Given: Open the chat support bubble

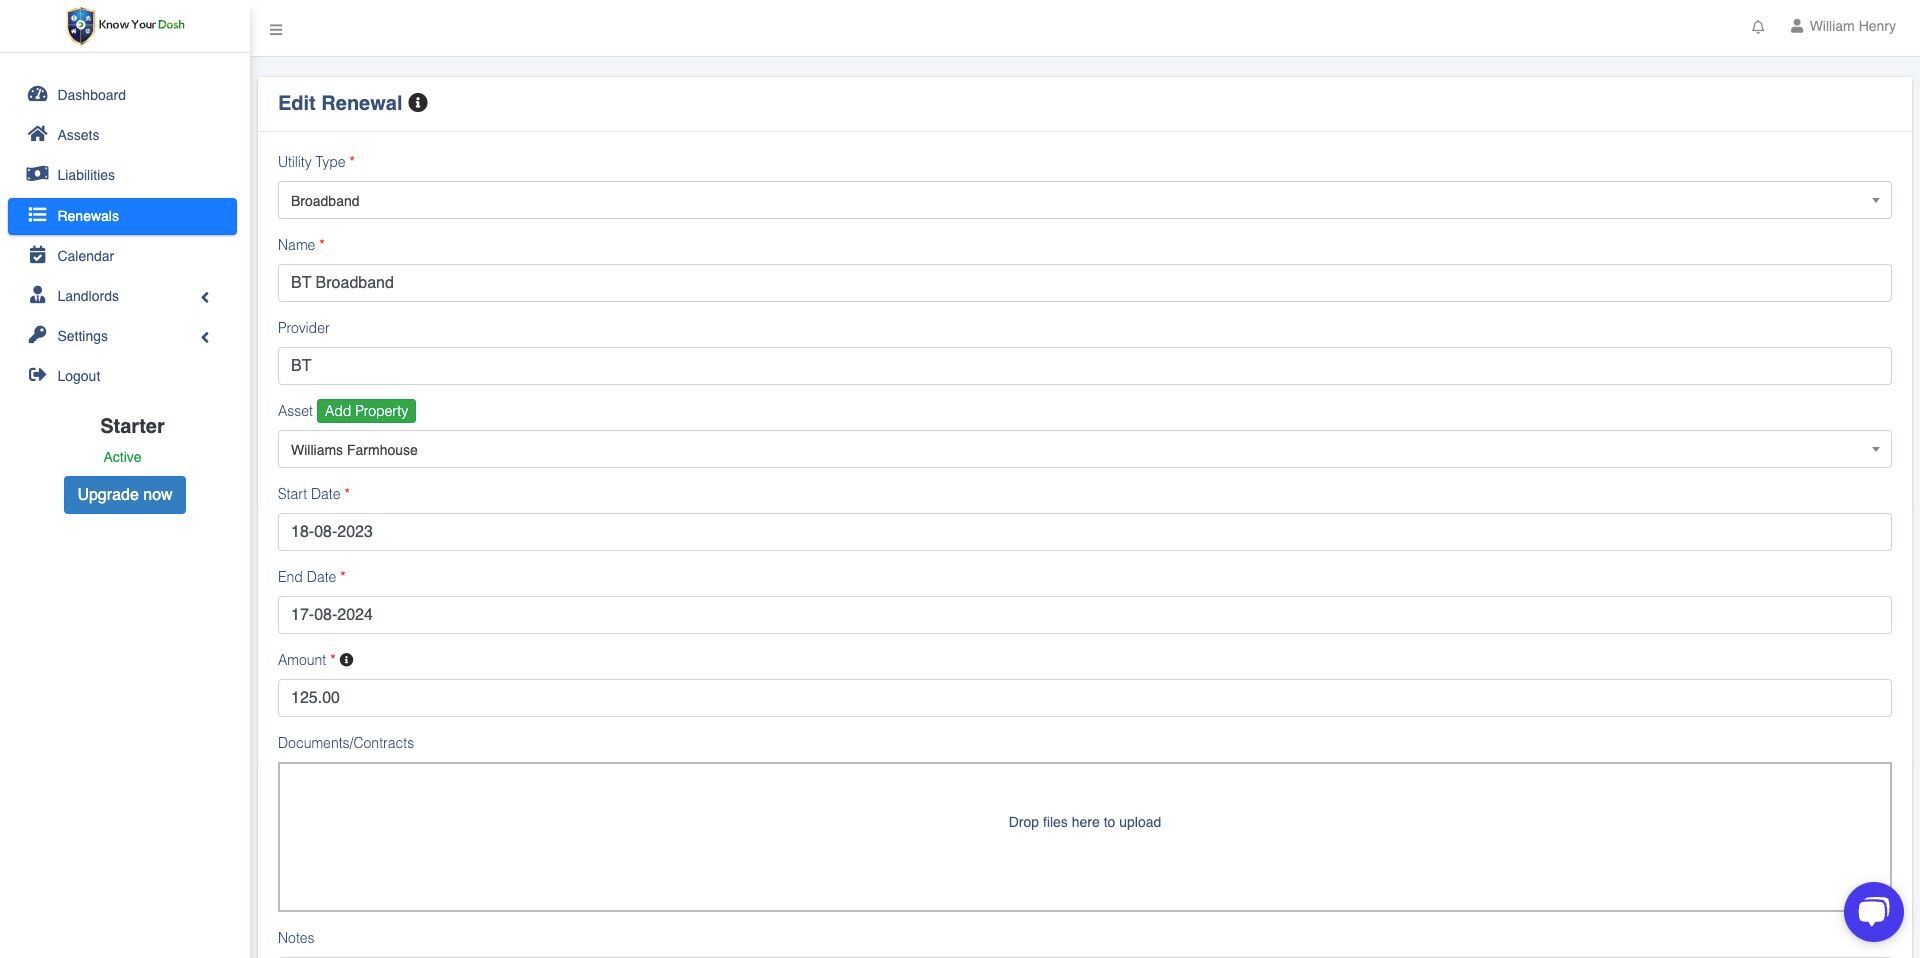Looking at the screenshot, I should coord(1873,911).
